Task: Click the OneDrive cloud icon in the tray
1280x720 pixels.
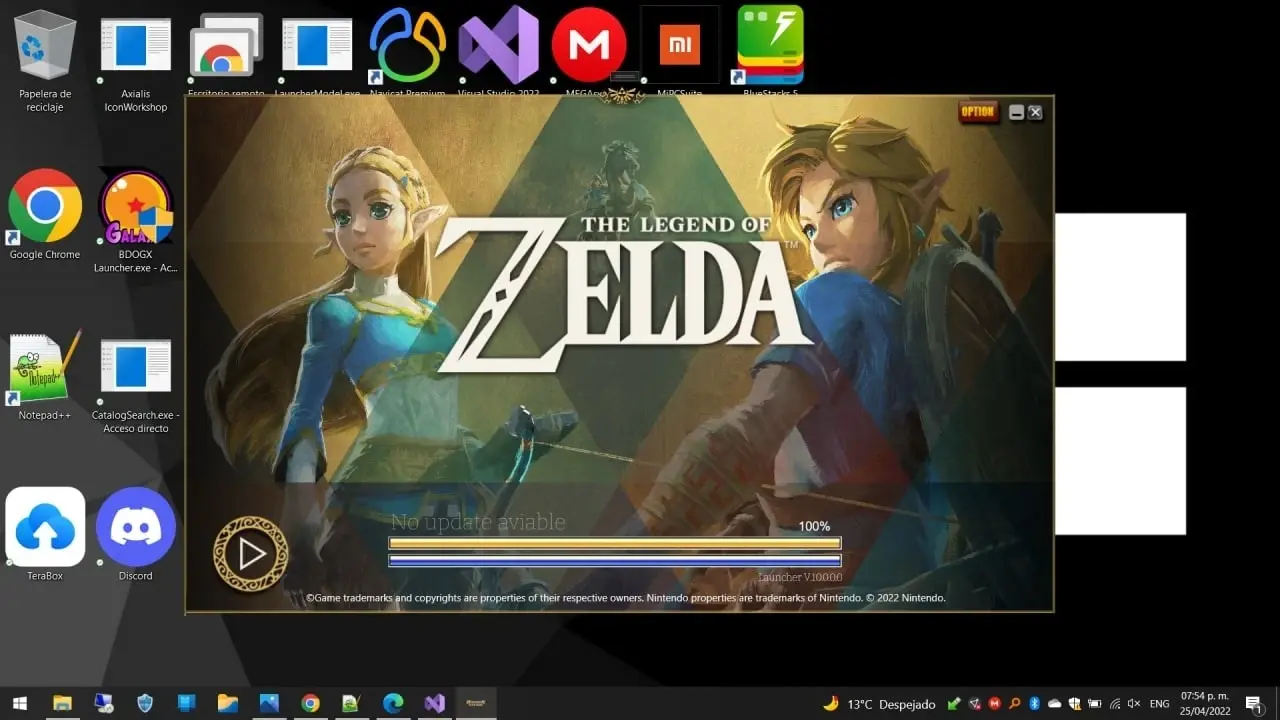Action: tap(1055, 704)
